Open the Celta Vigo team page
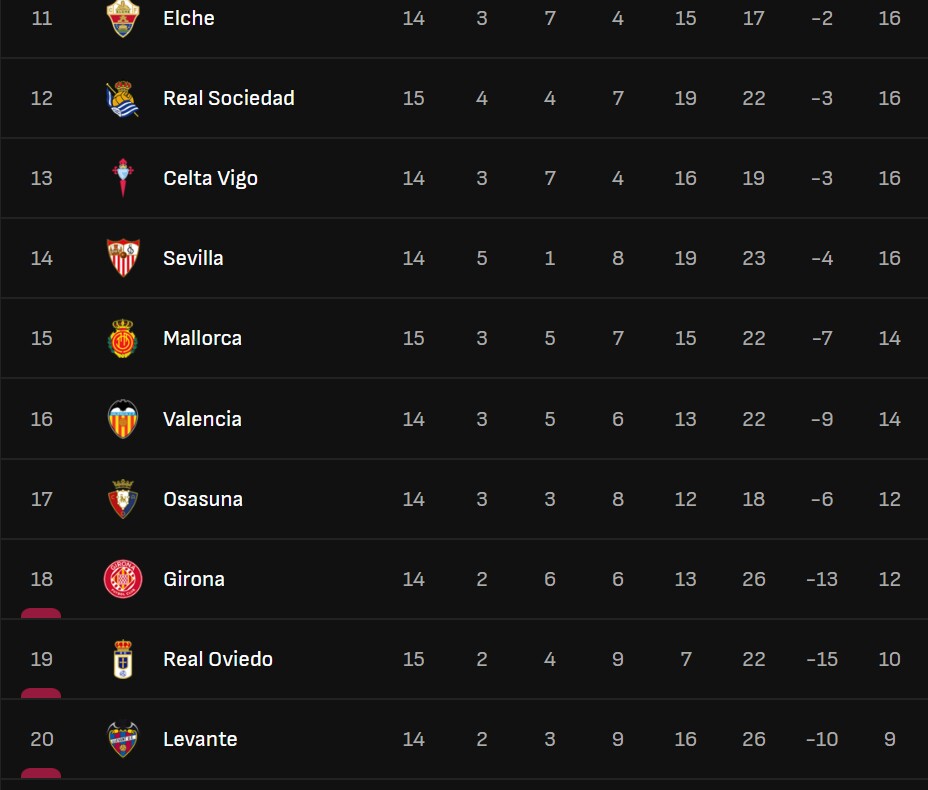 (x=210, y=178)
